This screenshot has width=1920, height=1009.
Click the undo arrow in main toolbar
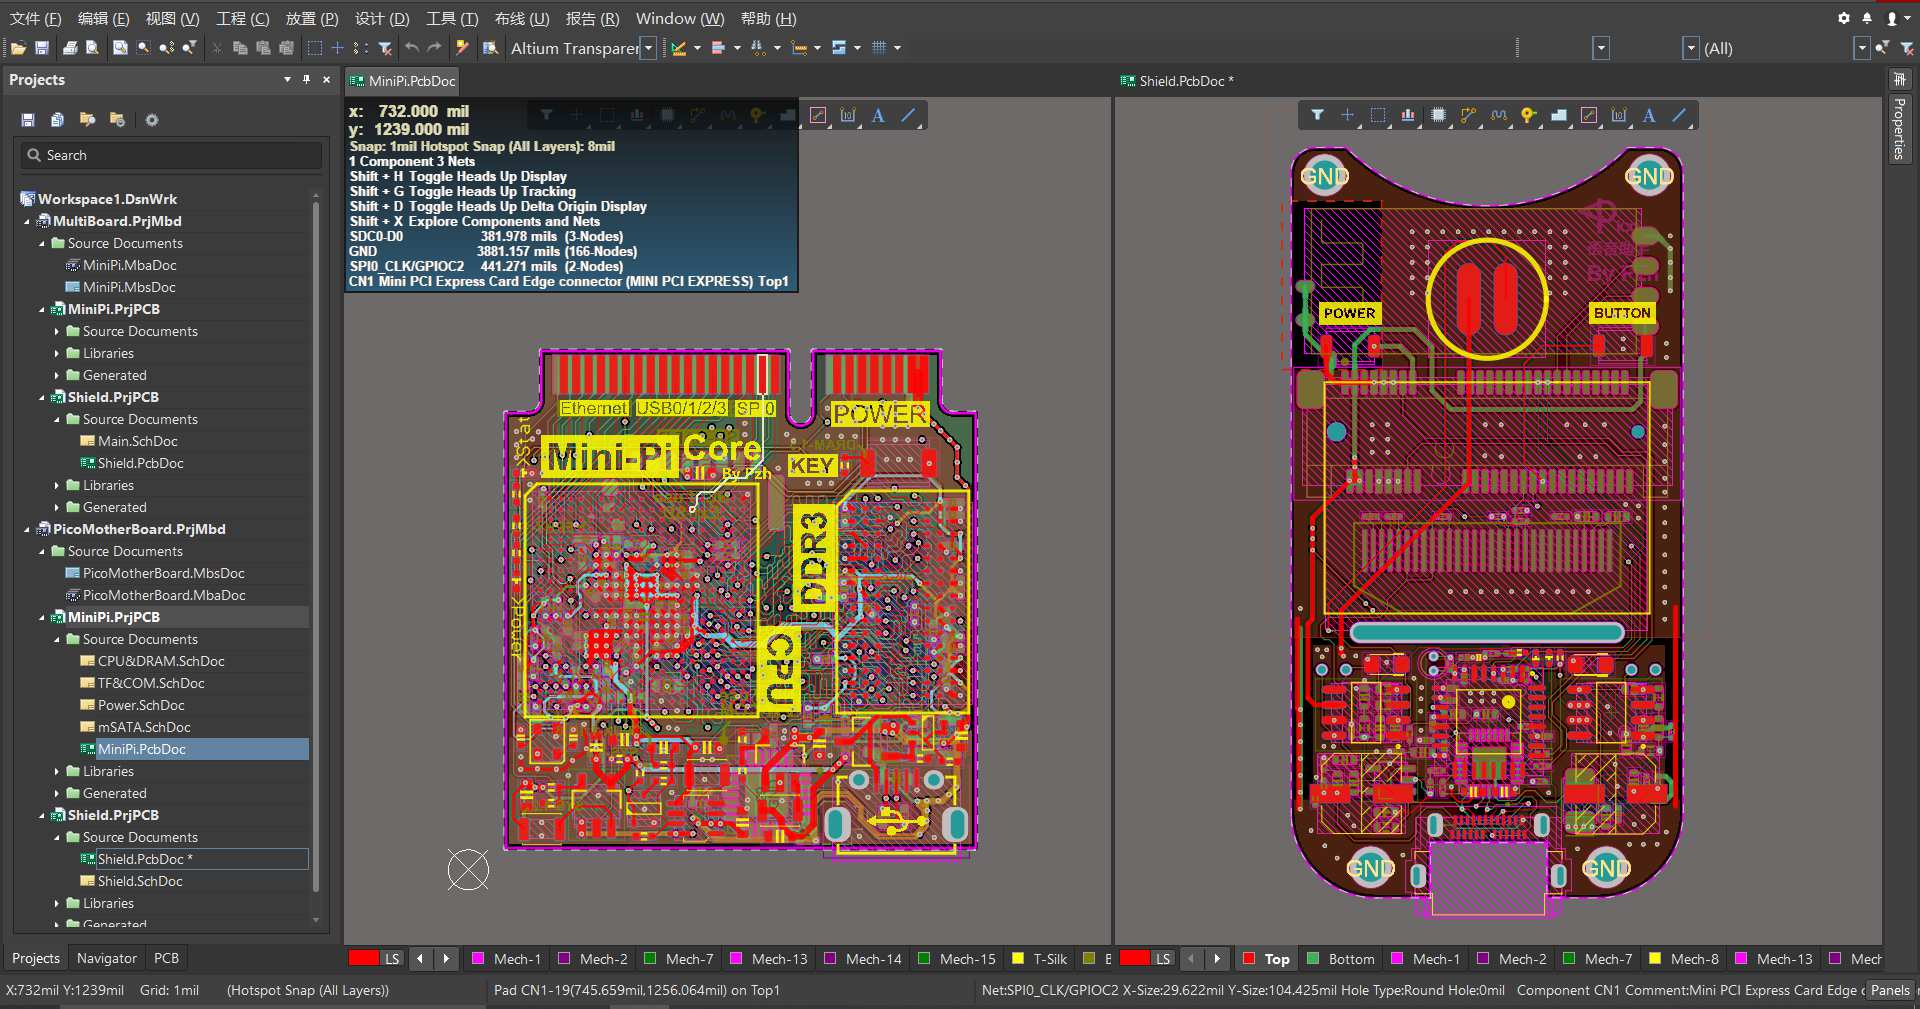pyautogui.click(x=411, y=48)
